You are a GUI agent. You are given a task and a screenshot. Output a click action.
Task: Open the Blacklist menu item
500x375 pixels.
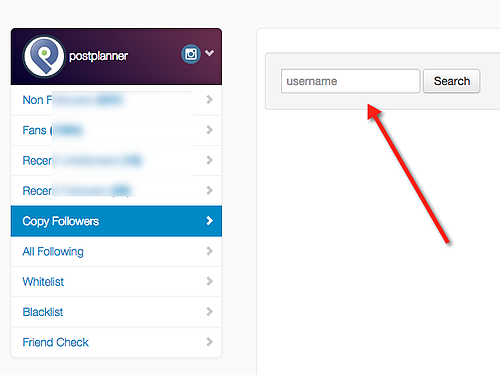coord(116,312)
